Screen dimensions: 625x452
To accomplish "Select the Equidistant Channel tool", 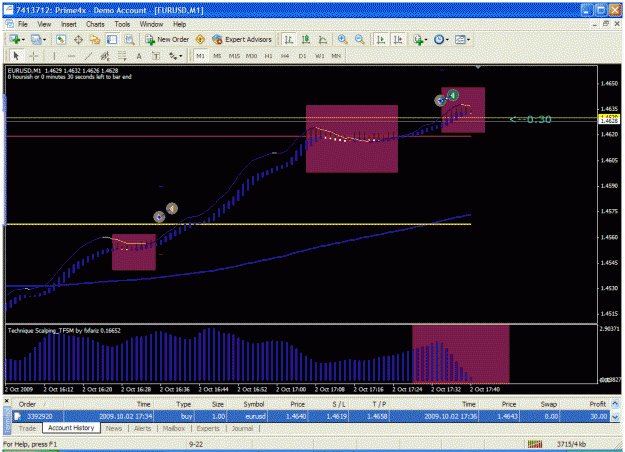I will pyautogui.click(x=105, y=56).
